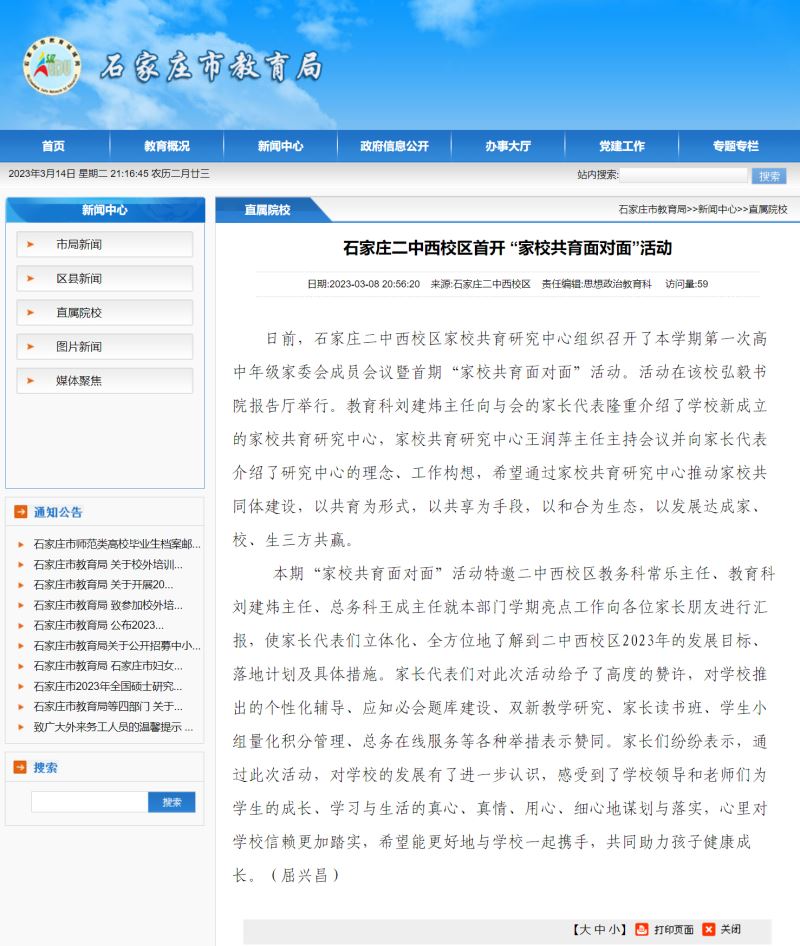This screenshot has height=946, width=800.
Task: Open the 政府信息公开 navigation menu
Action: point(395,146)
